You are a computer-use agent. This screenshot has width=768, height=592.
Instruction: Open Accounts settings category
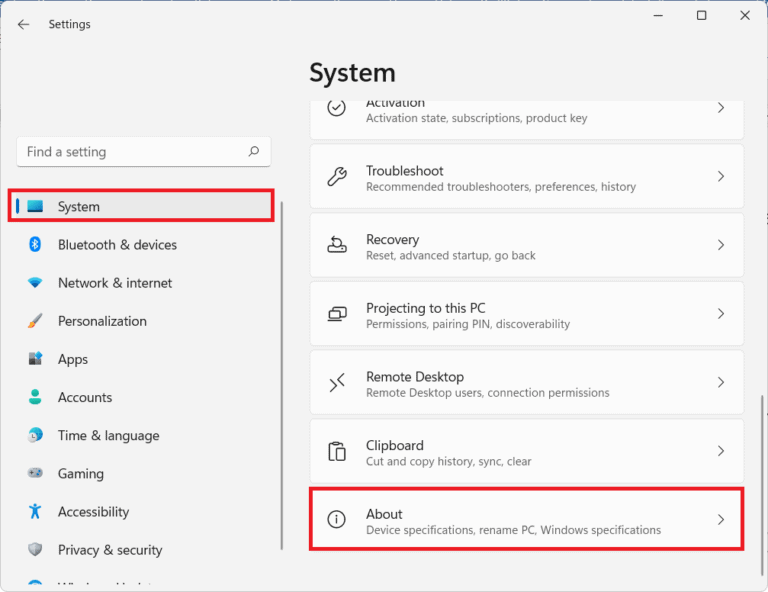coord(85,397)
